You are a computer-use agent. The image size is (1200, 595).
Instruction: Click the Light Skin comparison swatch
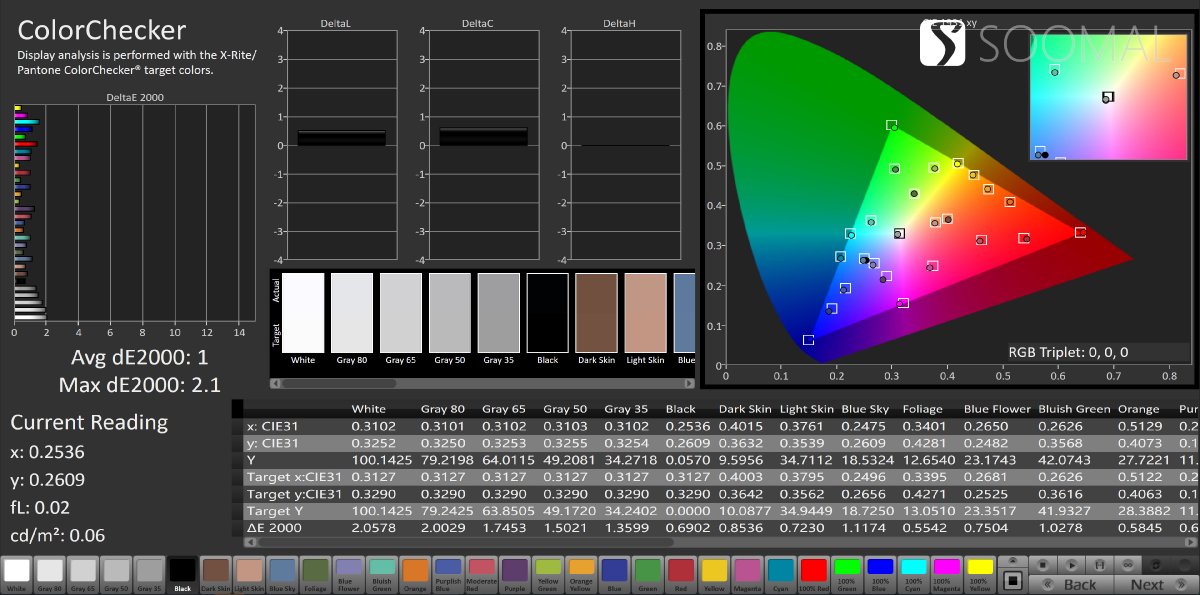pyautogui.click(x=645, y=312)
